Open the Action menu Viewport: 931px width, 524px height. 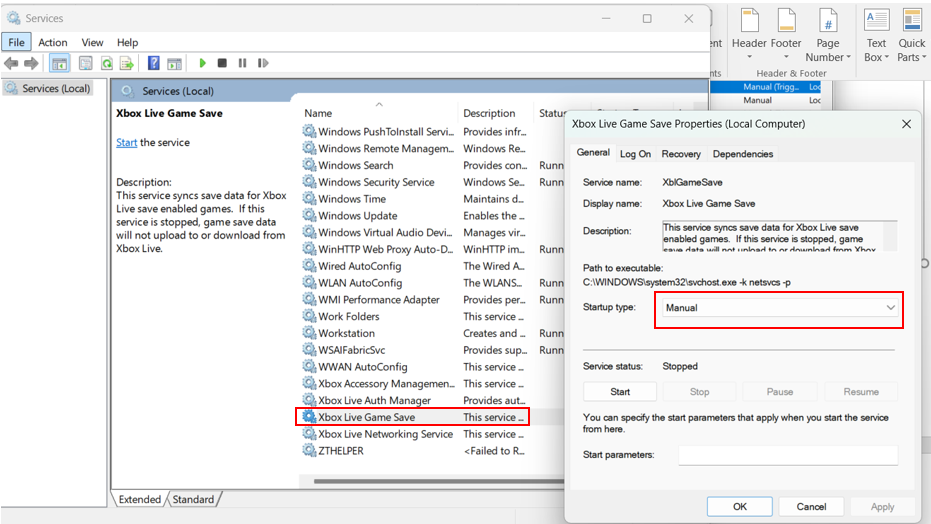[x=53, y=42]
